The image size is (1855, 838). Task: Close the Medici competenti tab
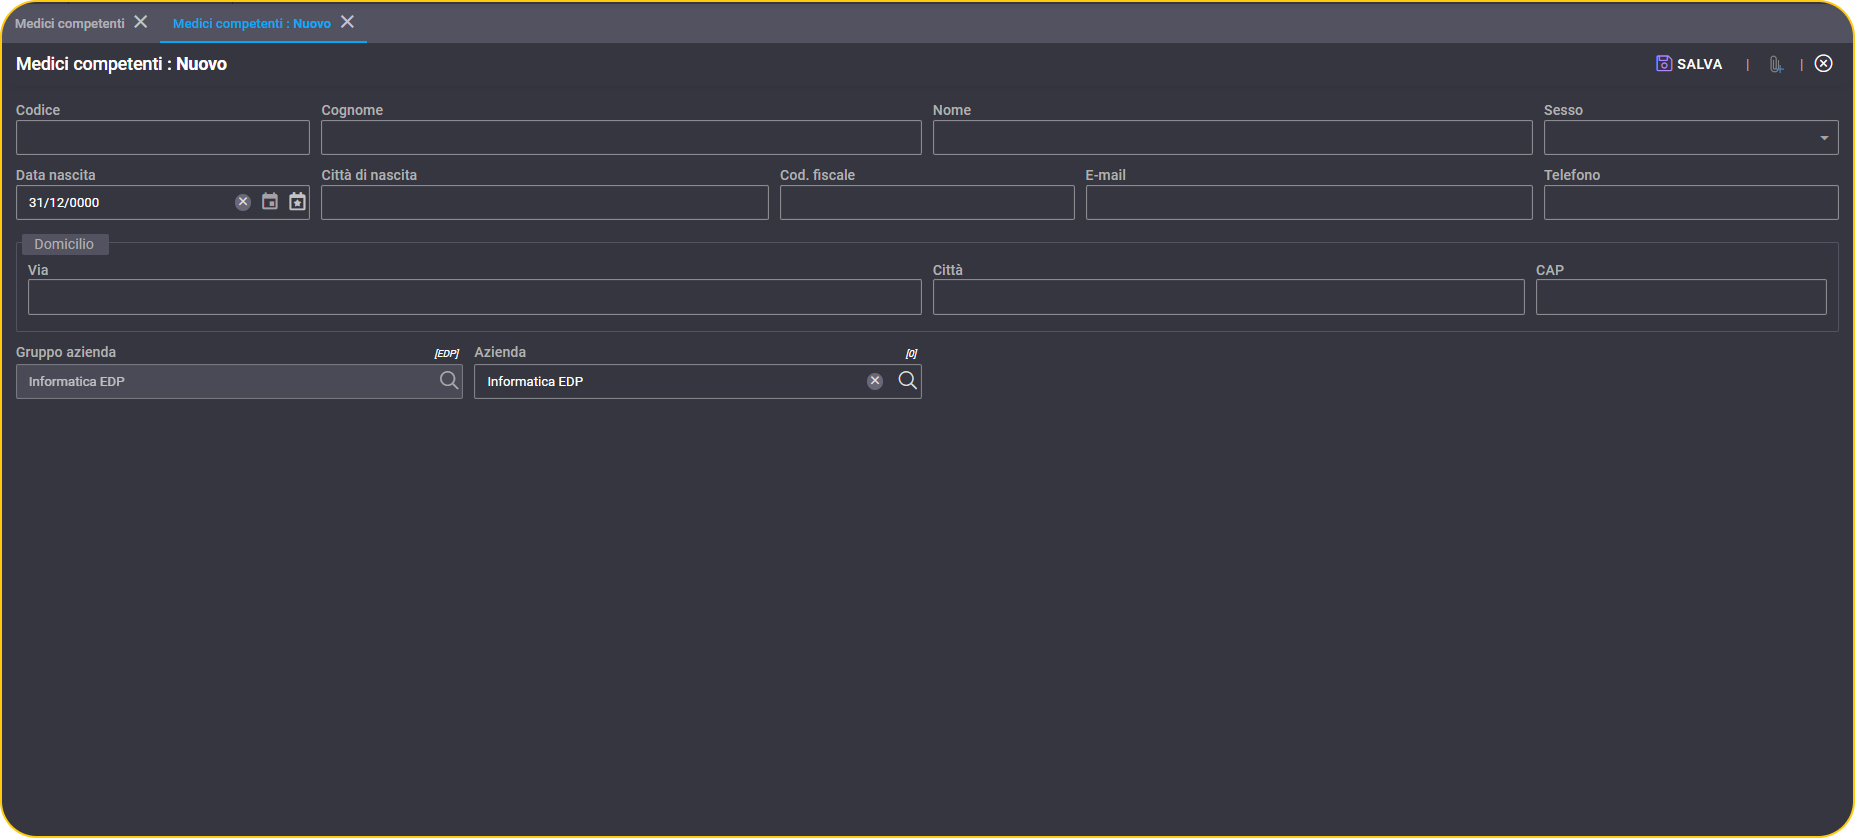141,22
